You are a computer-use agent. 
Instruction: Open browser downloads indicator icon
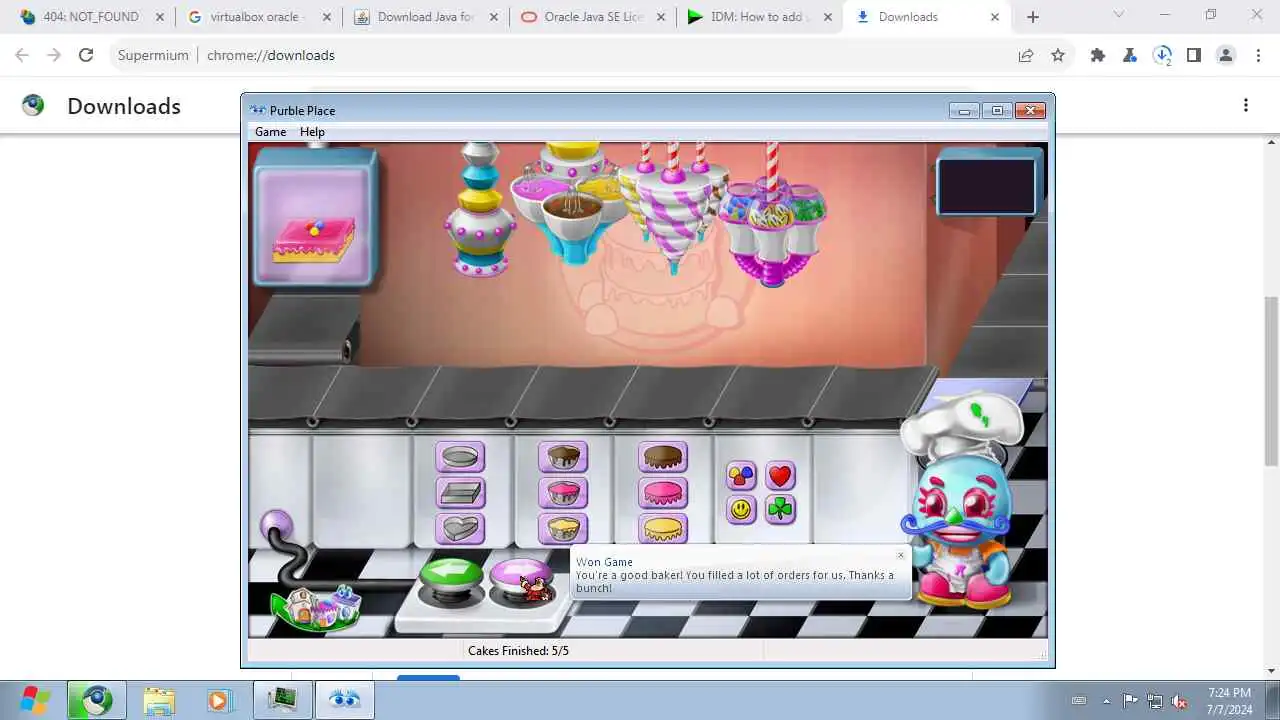(1162, 56)
